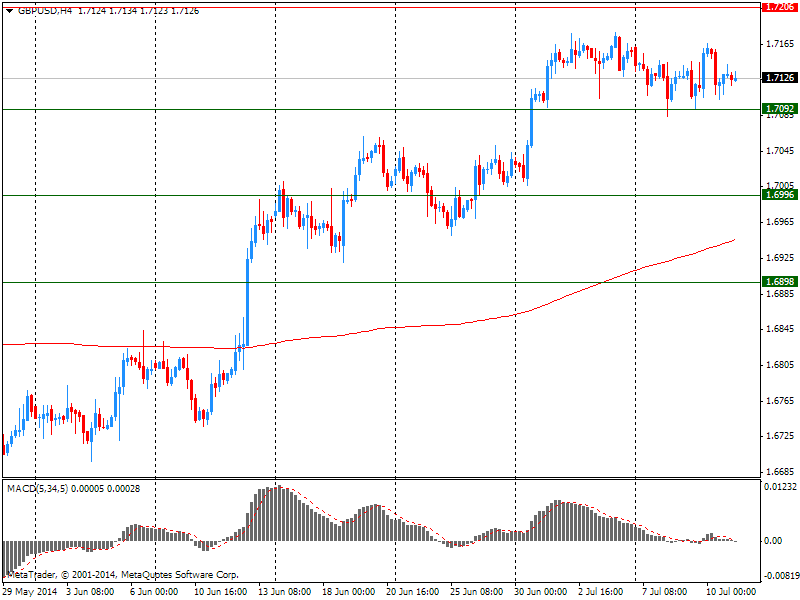Image resolution: width=800 pixels, height=600 pixels.
Task: Select the 18 Jun 00:00 time label
Action: point(348,592)
